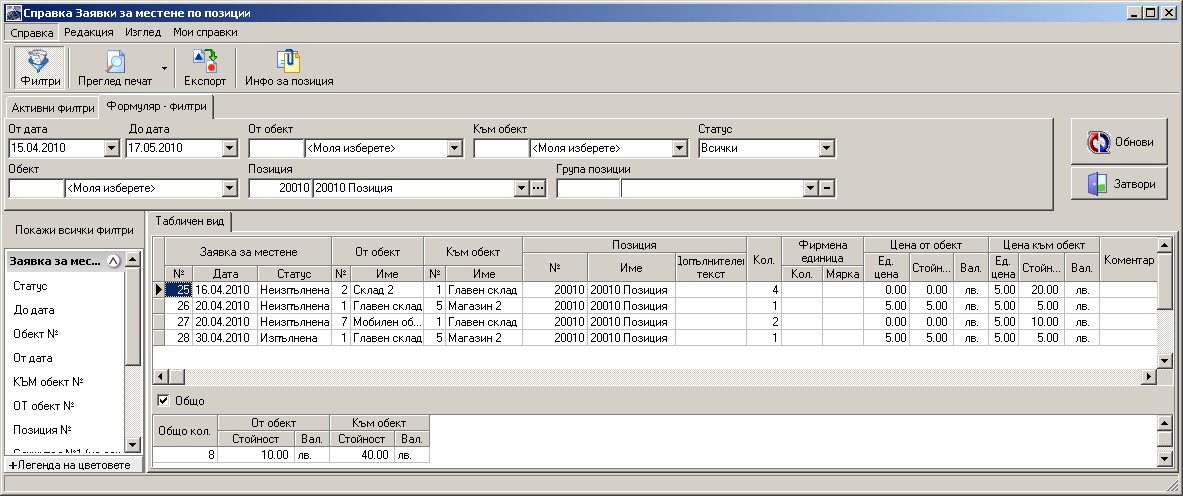Select the Формуляр - филтри tab
The height and width of the screenshot is (496, 1183).
(156, 106)
